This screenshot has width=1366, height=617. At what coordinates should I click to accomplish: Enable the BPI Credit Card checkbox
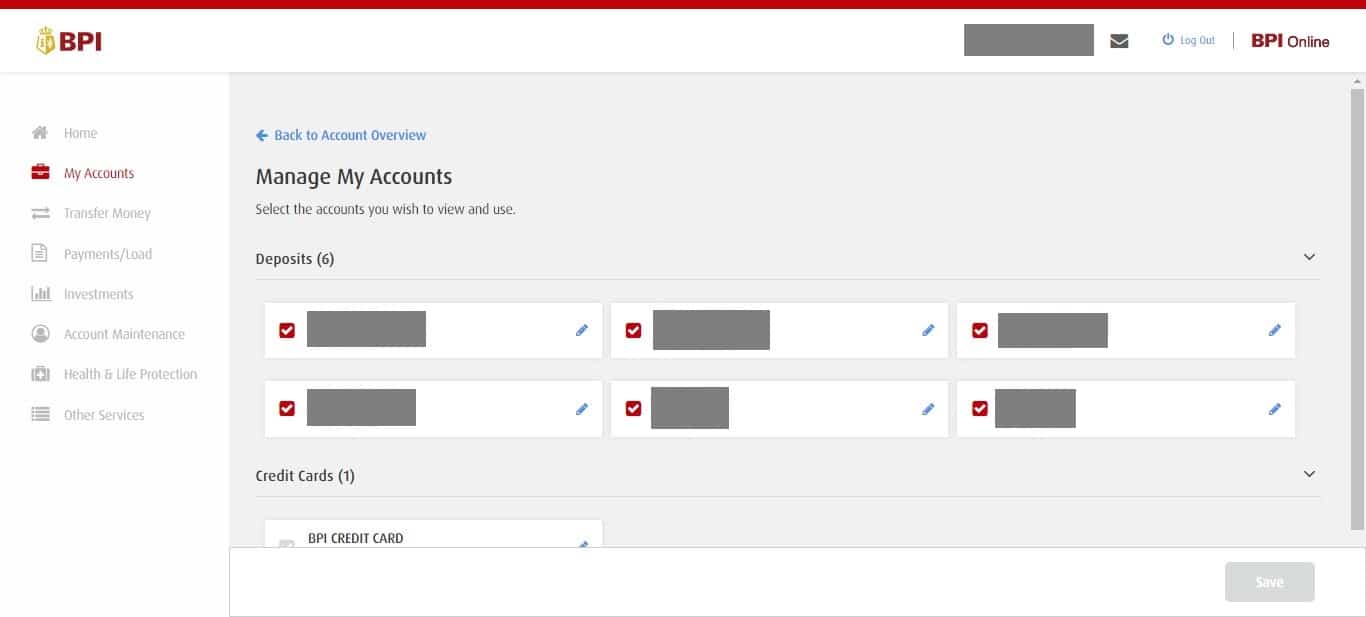tap(286, 545)
